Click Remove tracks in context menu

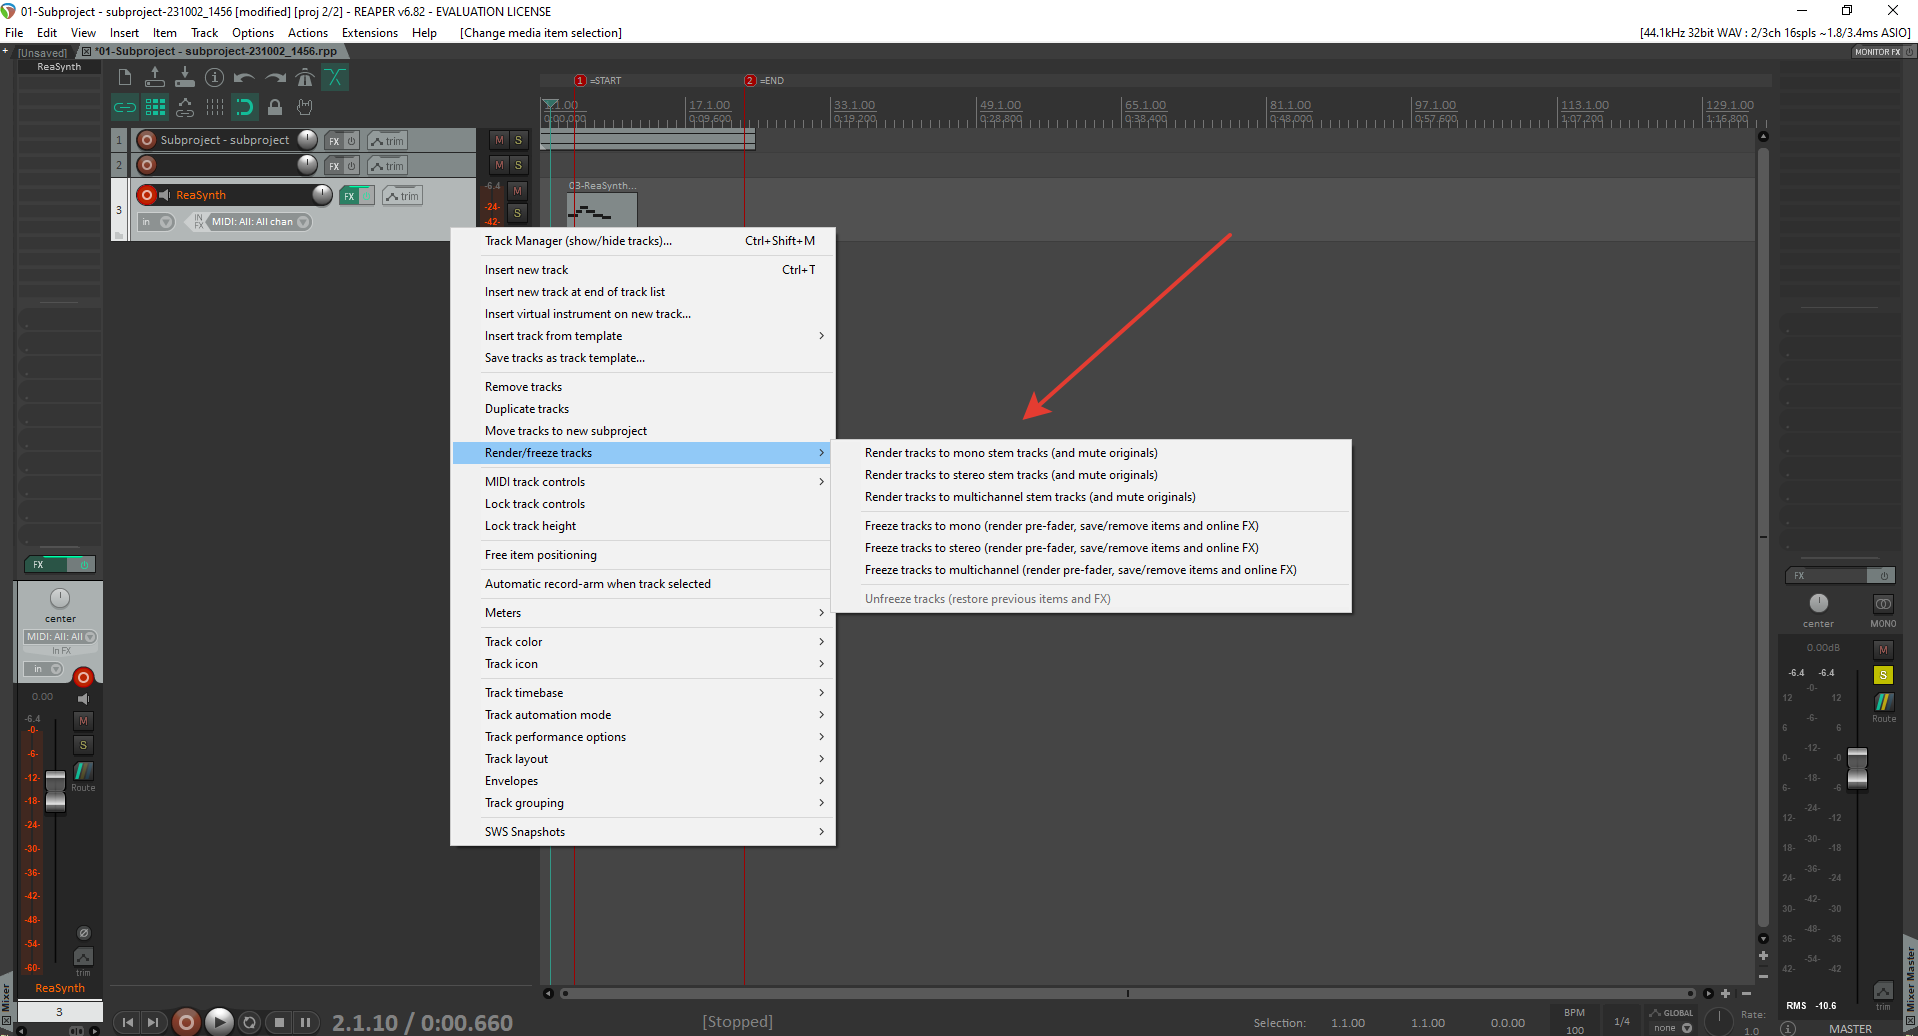(642, 387)
